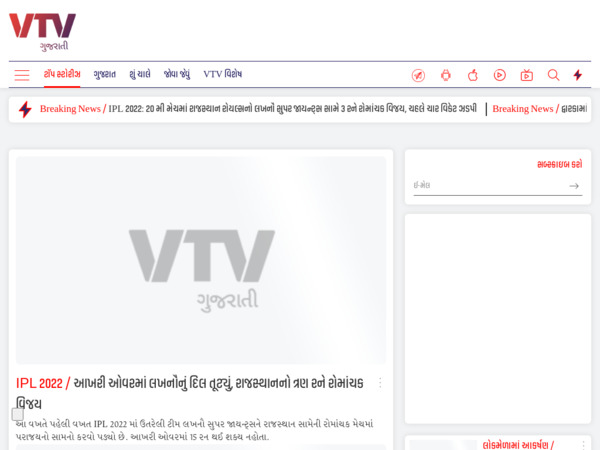Open the લોકમેળામાં આકર્ષણ sidebar story
This screenshot has height=450, width=600.
[x=518, y=445]
